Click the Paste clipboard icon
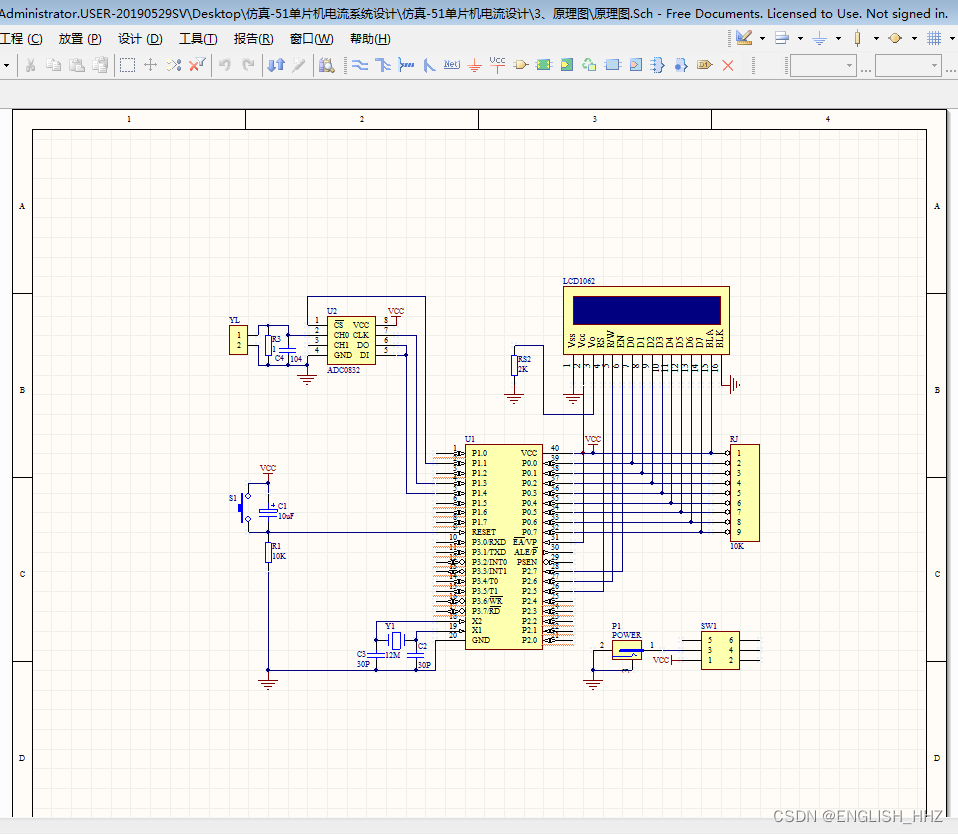Screen dimensions: 958x834 77,65
